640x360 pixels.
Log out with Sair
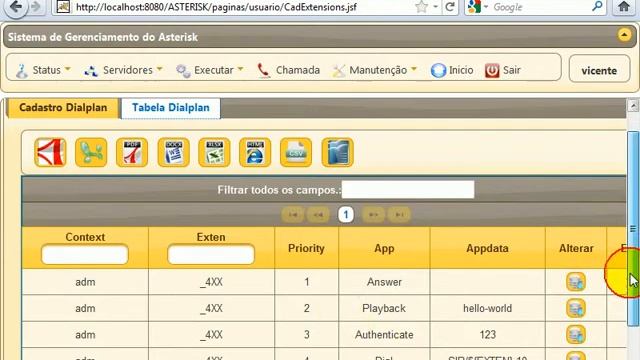click(x=502, y=70)
